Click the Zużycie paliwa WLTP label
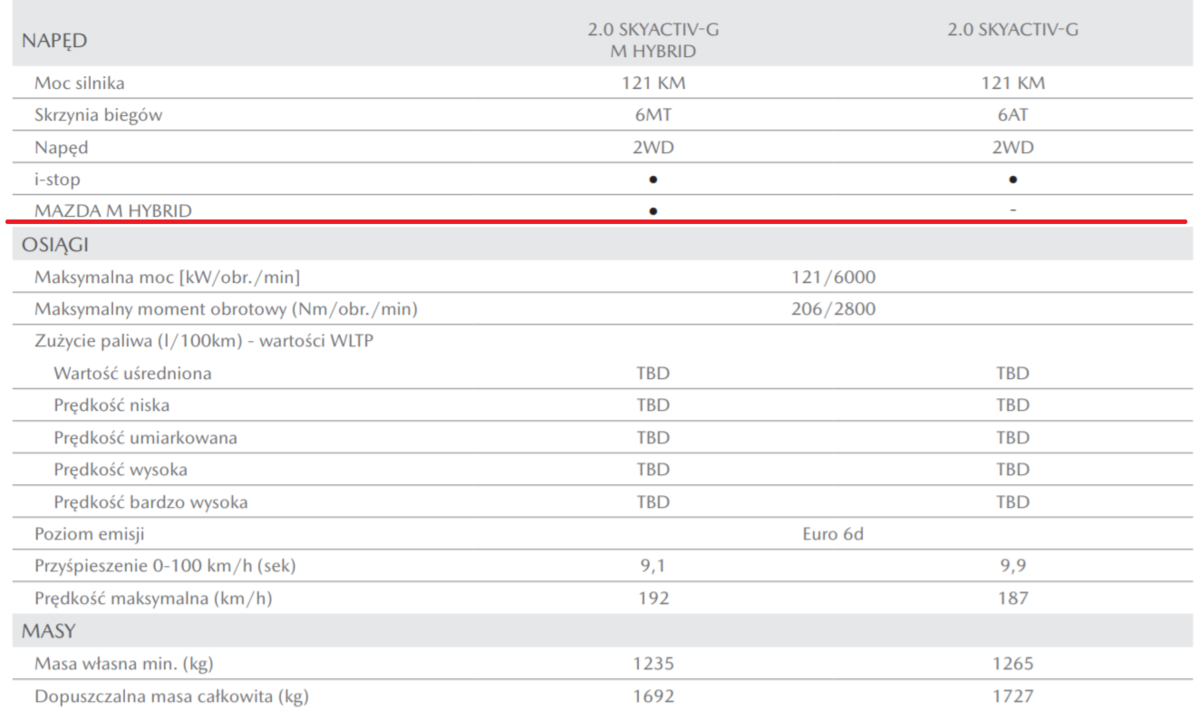The width and height of the screenshot is (1200, 711). click(204, 341)
